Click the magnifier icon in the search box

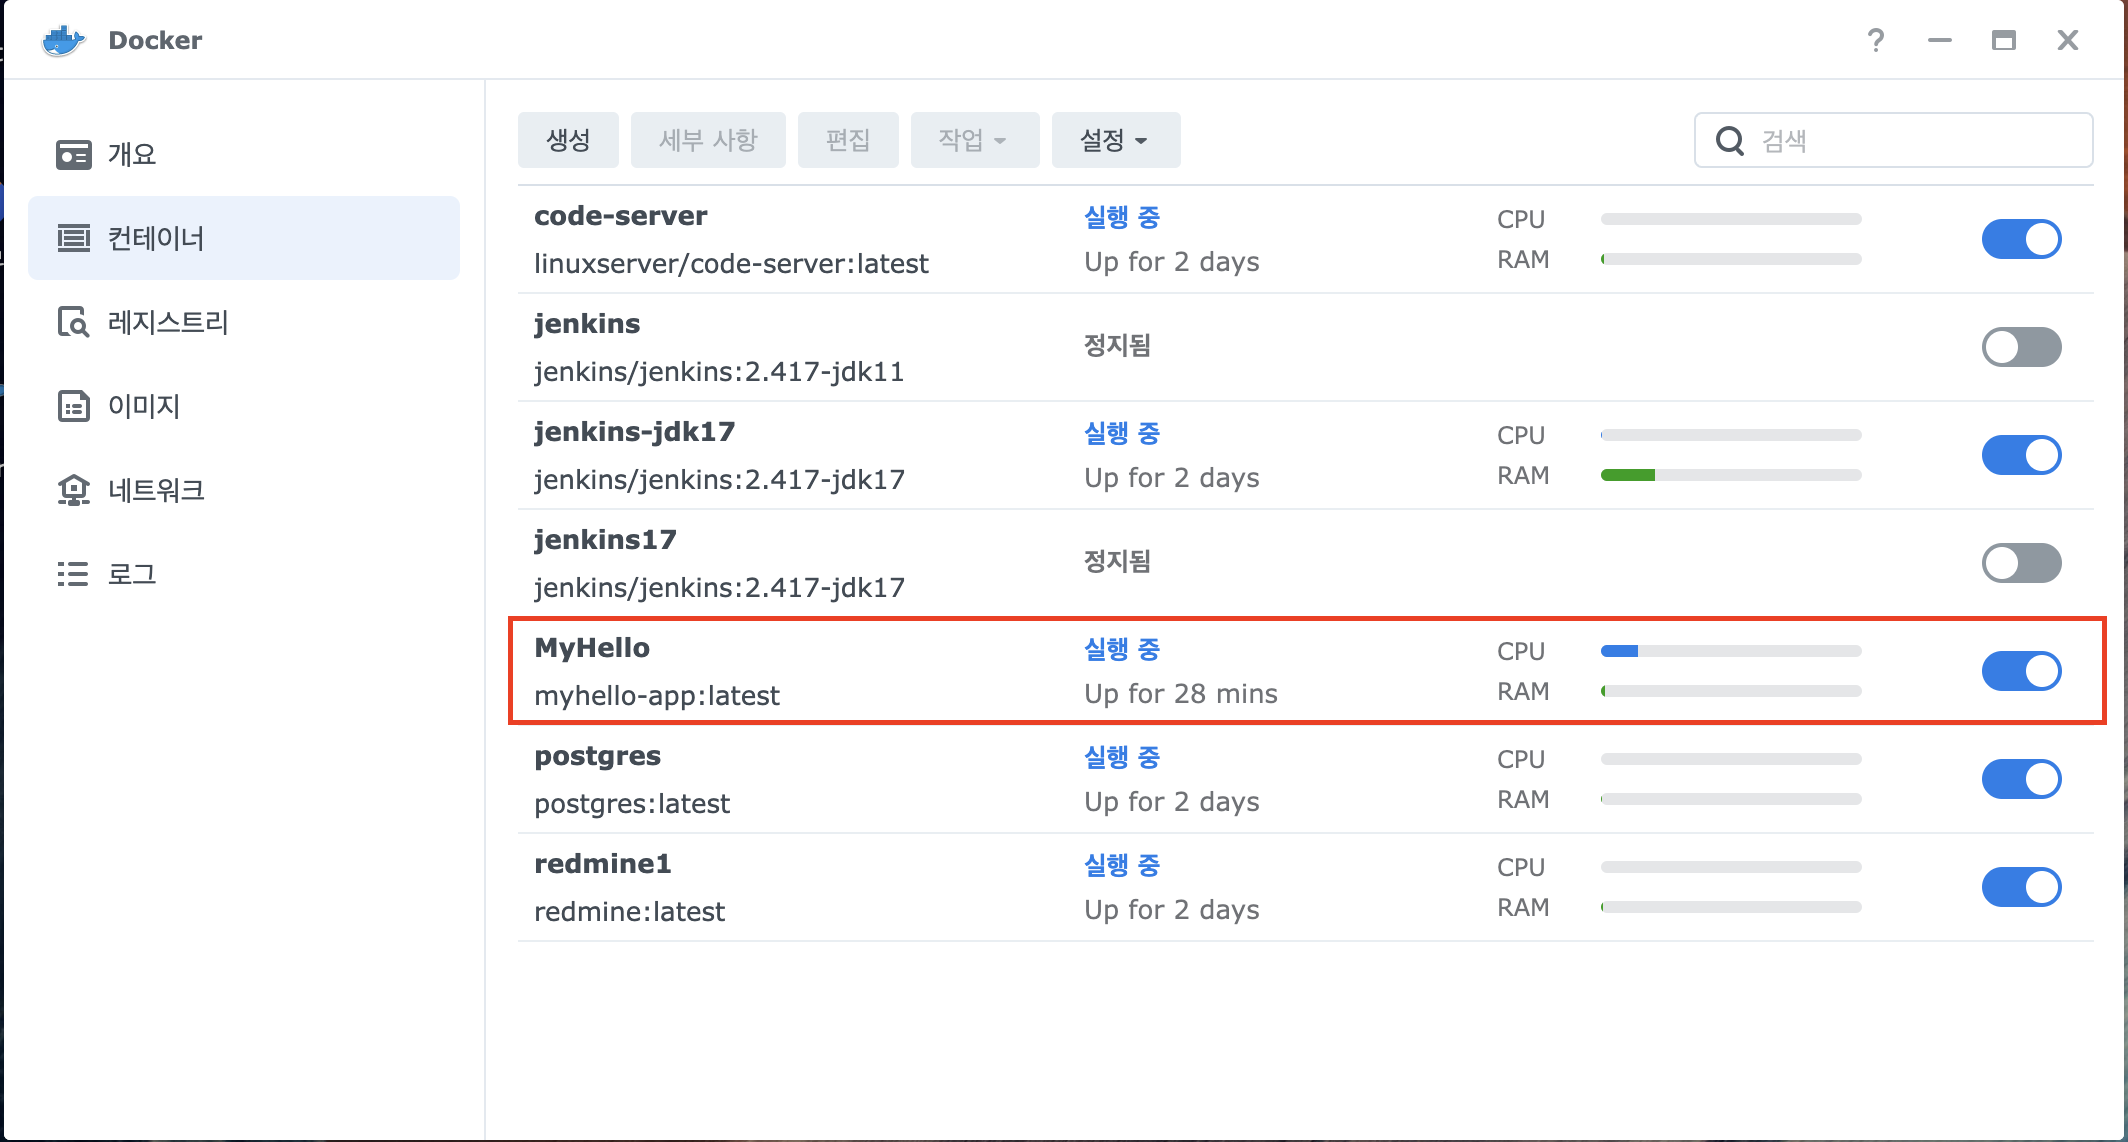(1730, 141)
